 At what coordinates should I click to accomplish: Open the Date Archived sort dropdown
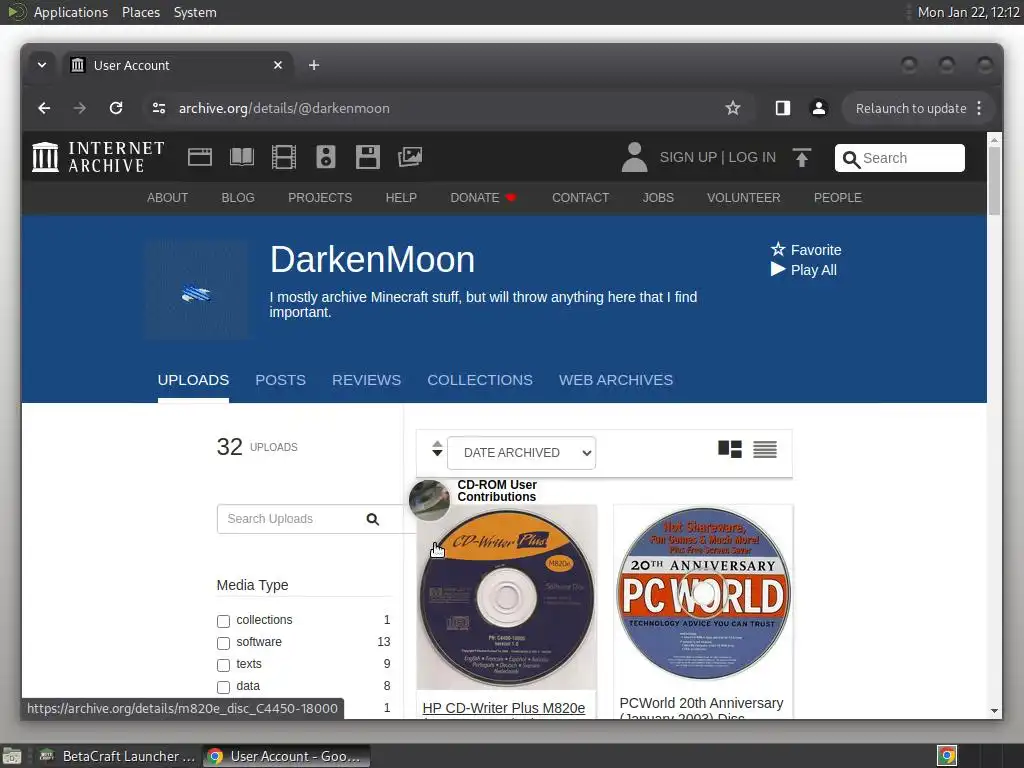[521, 453]
